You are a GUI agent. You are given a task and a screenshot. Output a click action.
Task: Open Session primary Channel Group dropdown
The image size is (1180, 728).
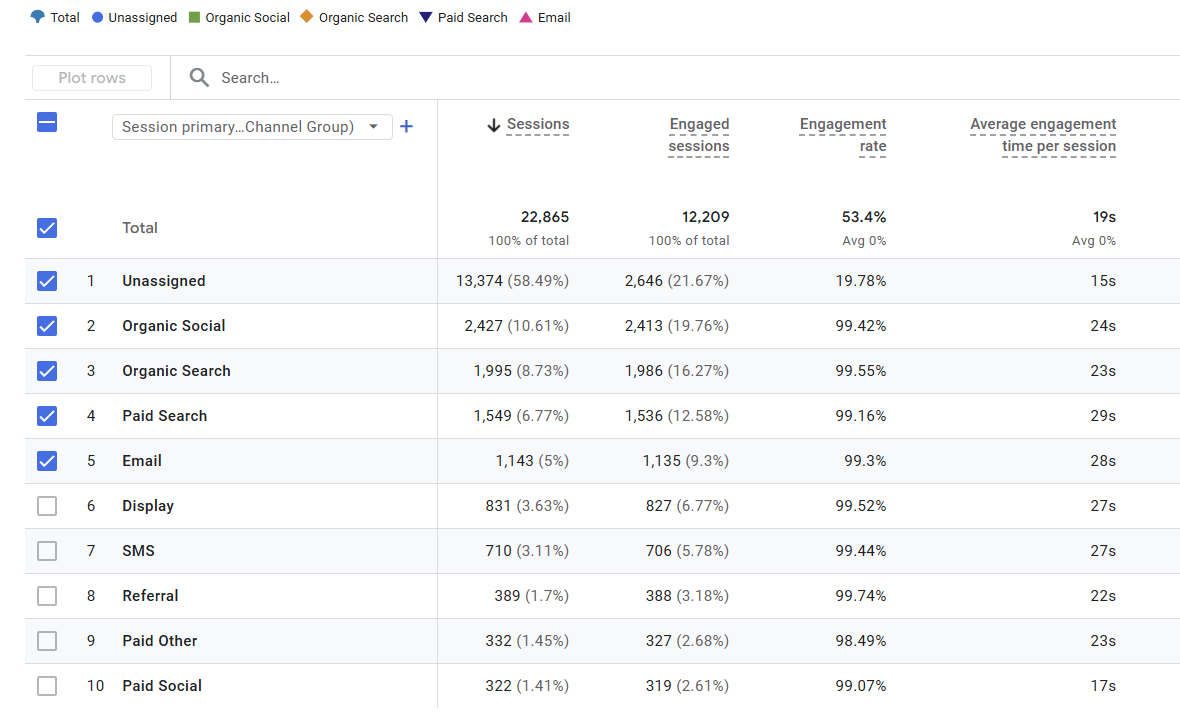252,126
